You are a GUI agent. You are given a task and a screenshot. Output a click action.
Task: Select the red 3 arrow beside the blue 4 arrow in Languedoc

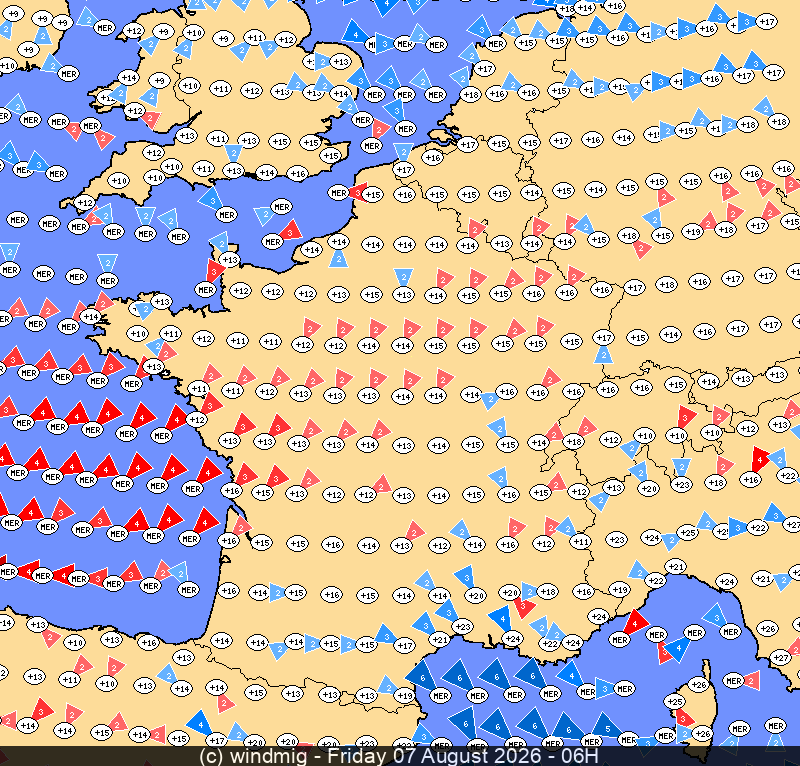click(524, 607)
